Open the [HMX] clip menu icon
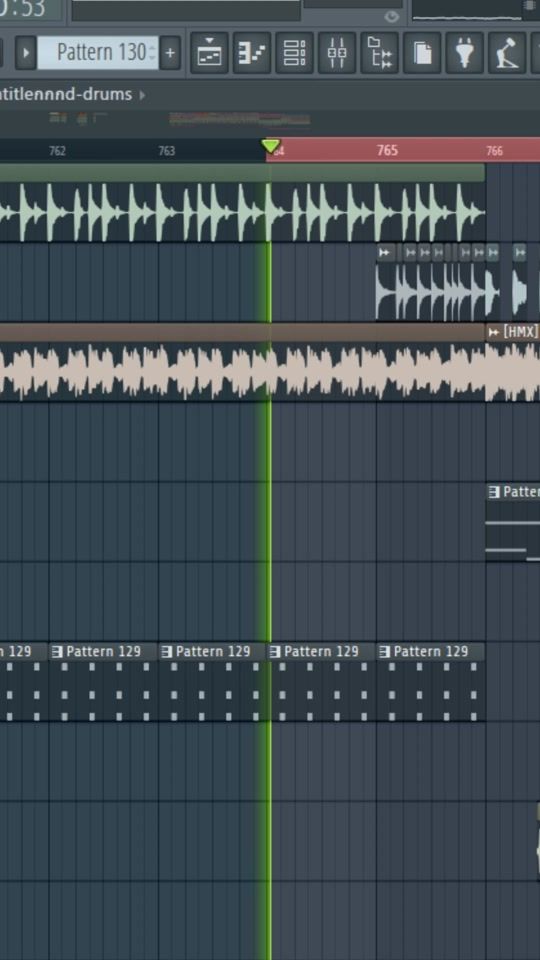Viewport: 540px width, 960px height. click(x=493, y=332)
